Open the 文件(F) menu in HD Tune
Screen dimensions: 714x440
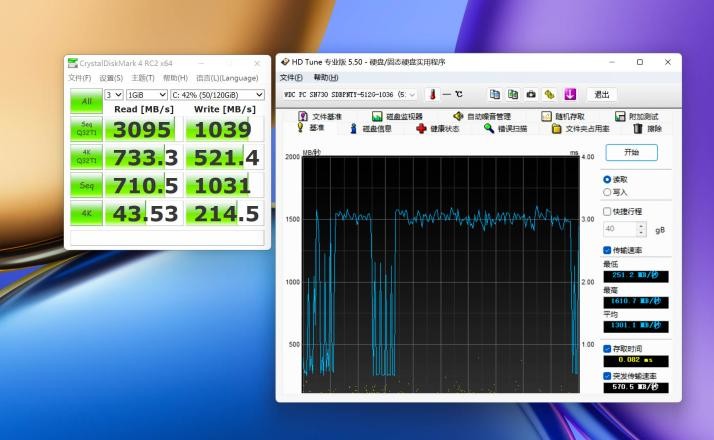(x=291, y=77)
